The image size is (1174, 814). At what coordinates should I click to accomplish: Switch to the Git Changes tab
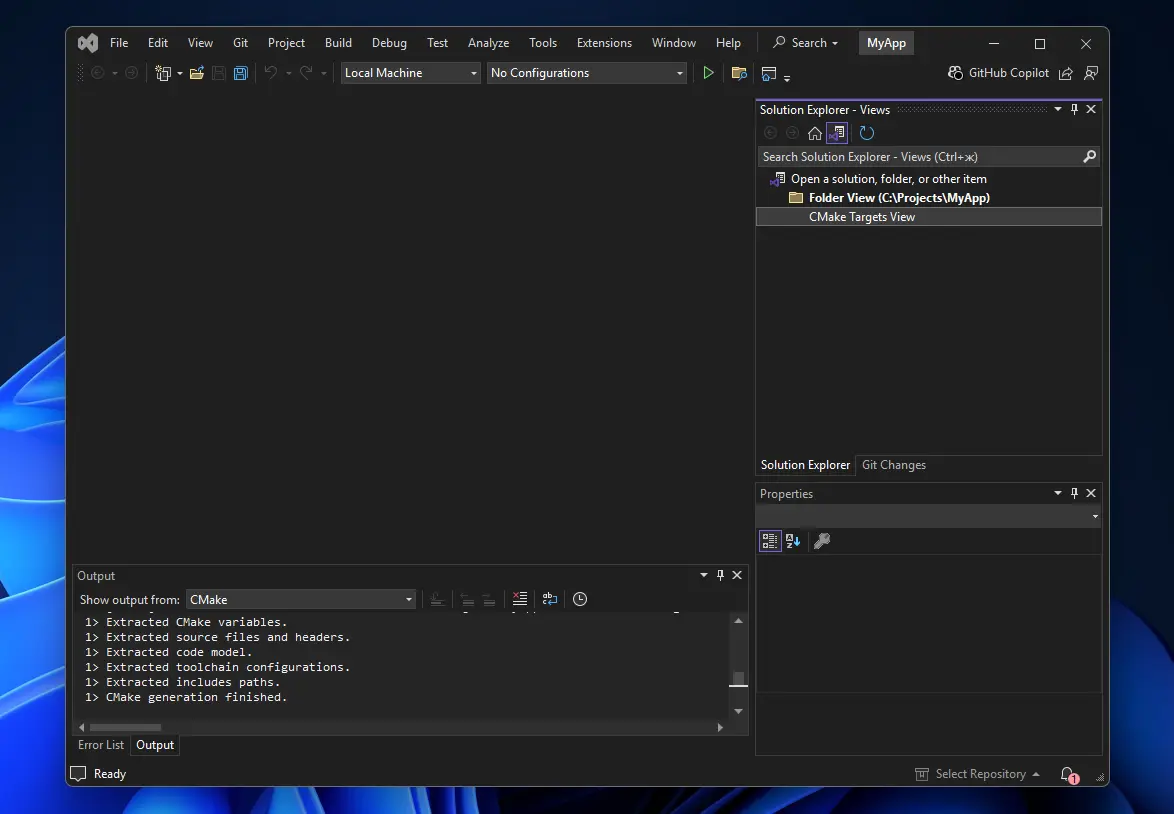893,464
